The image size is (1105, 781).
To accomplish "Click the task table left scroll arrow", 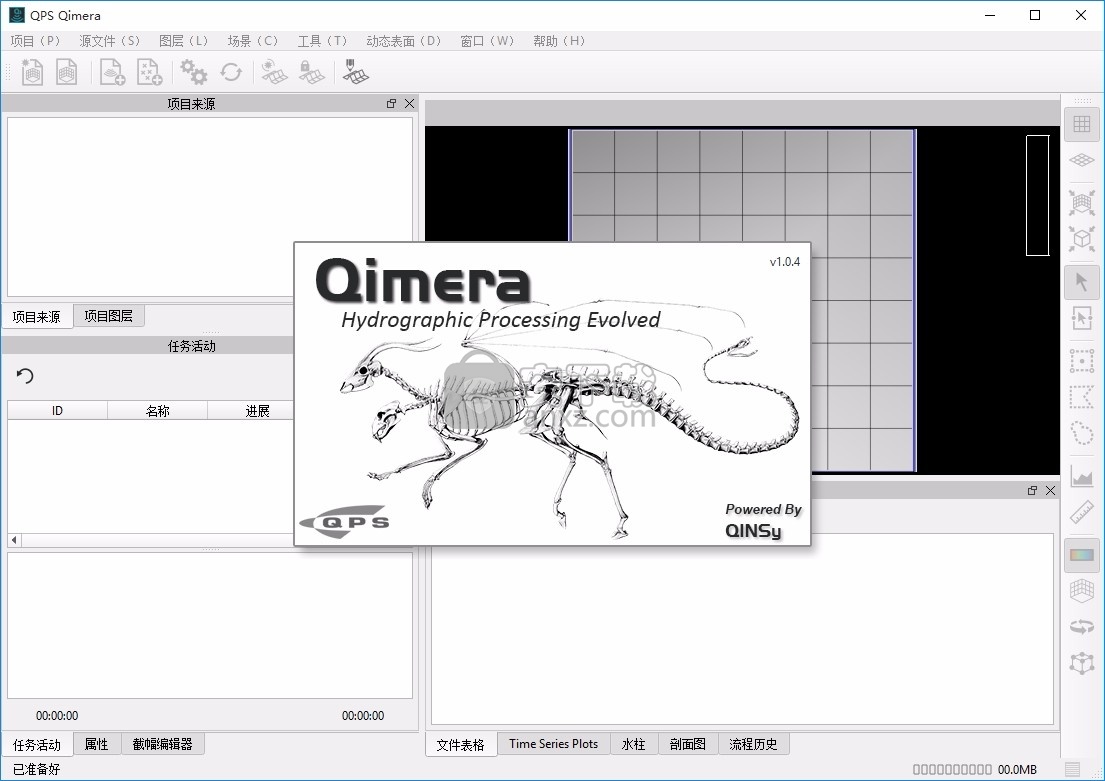I will tap(14, 540).
